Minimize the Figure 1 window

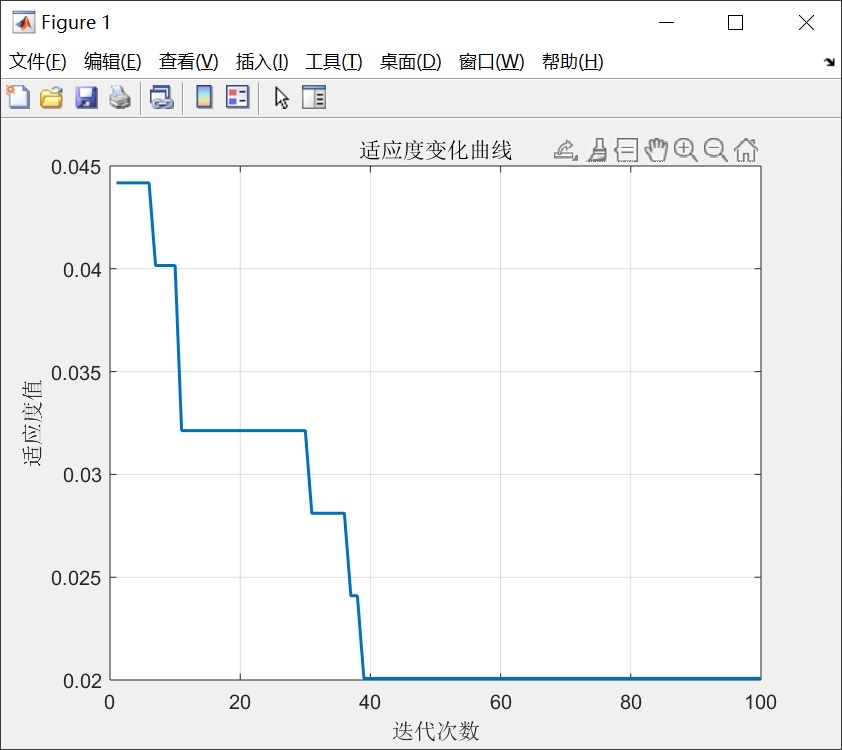(x=666, y=23)
